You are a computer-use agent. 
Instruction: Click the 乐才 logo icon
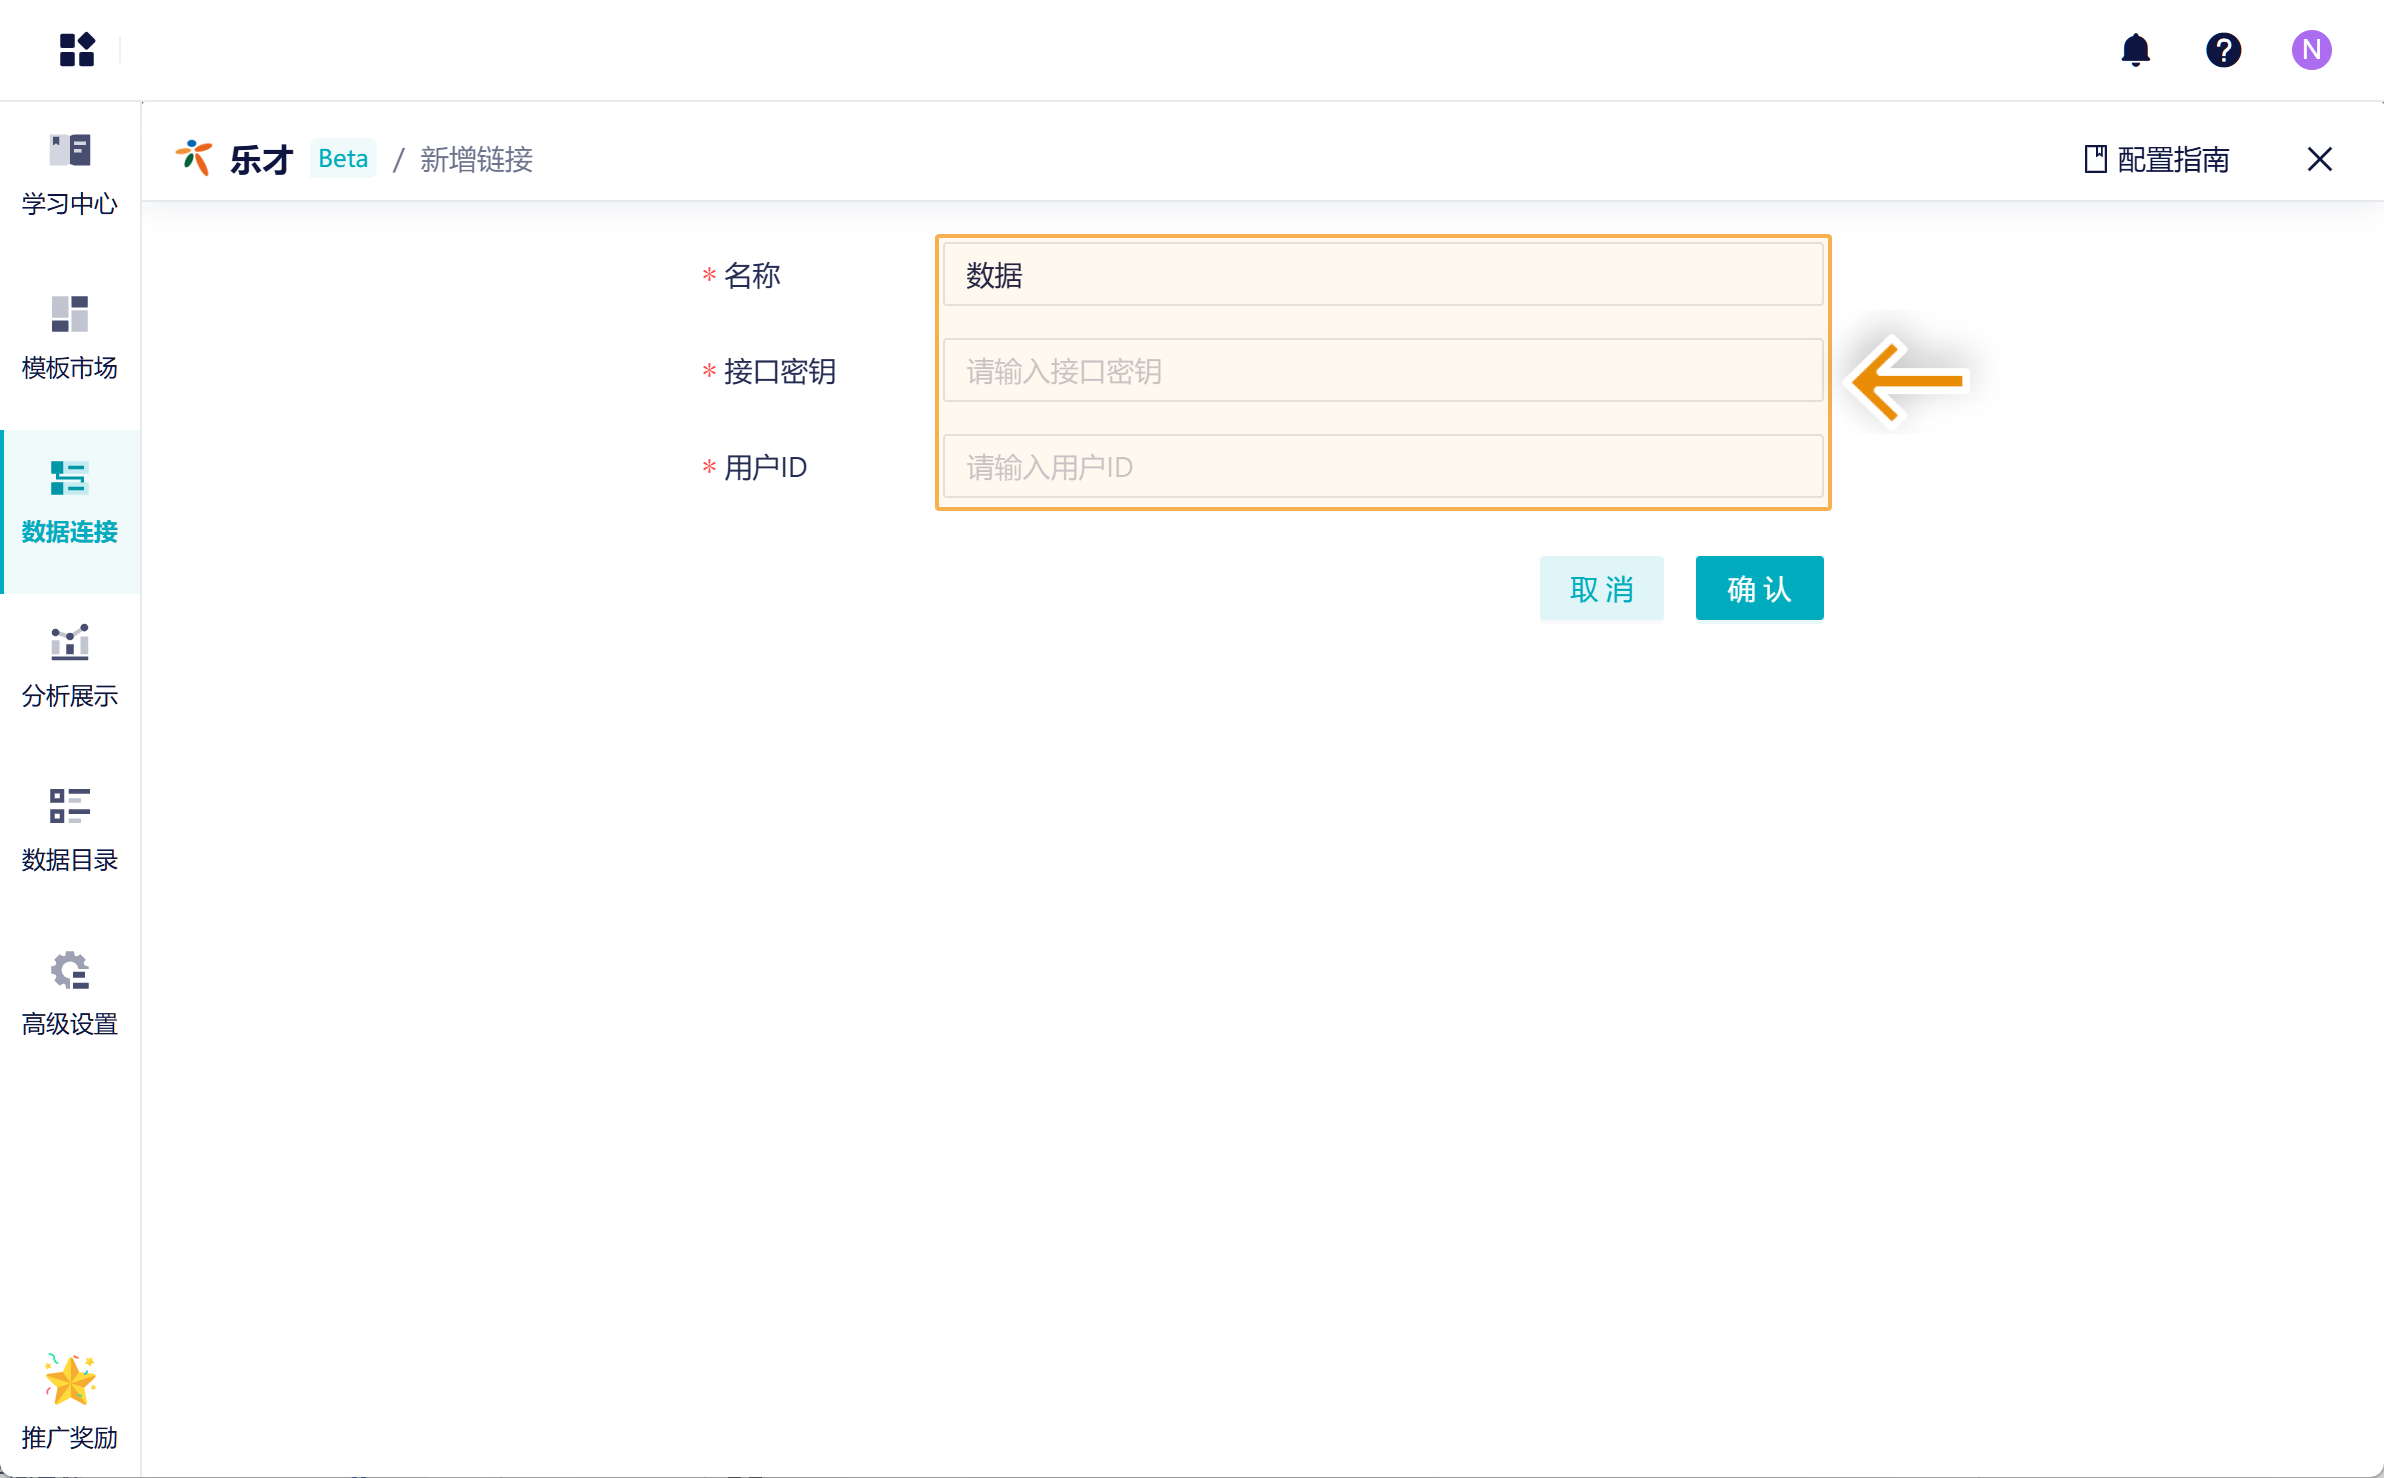(195, 158)
